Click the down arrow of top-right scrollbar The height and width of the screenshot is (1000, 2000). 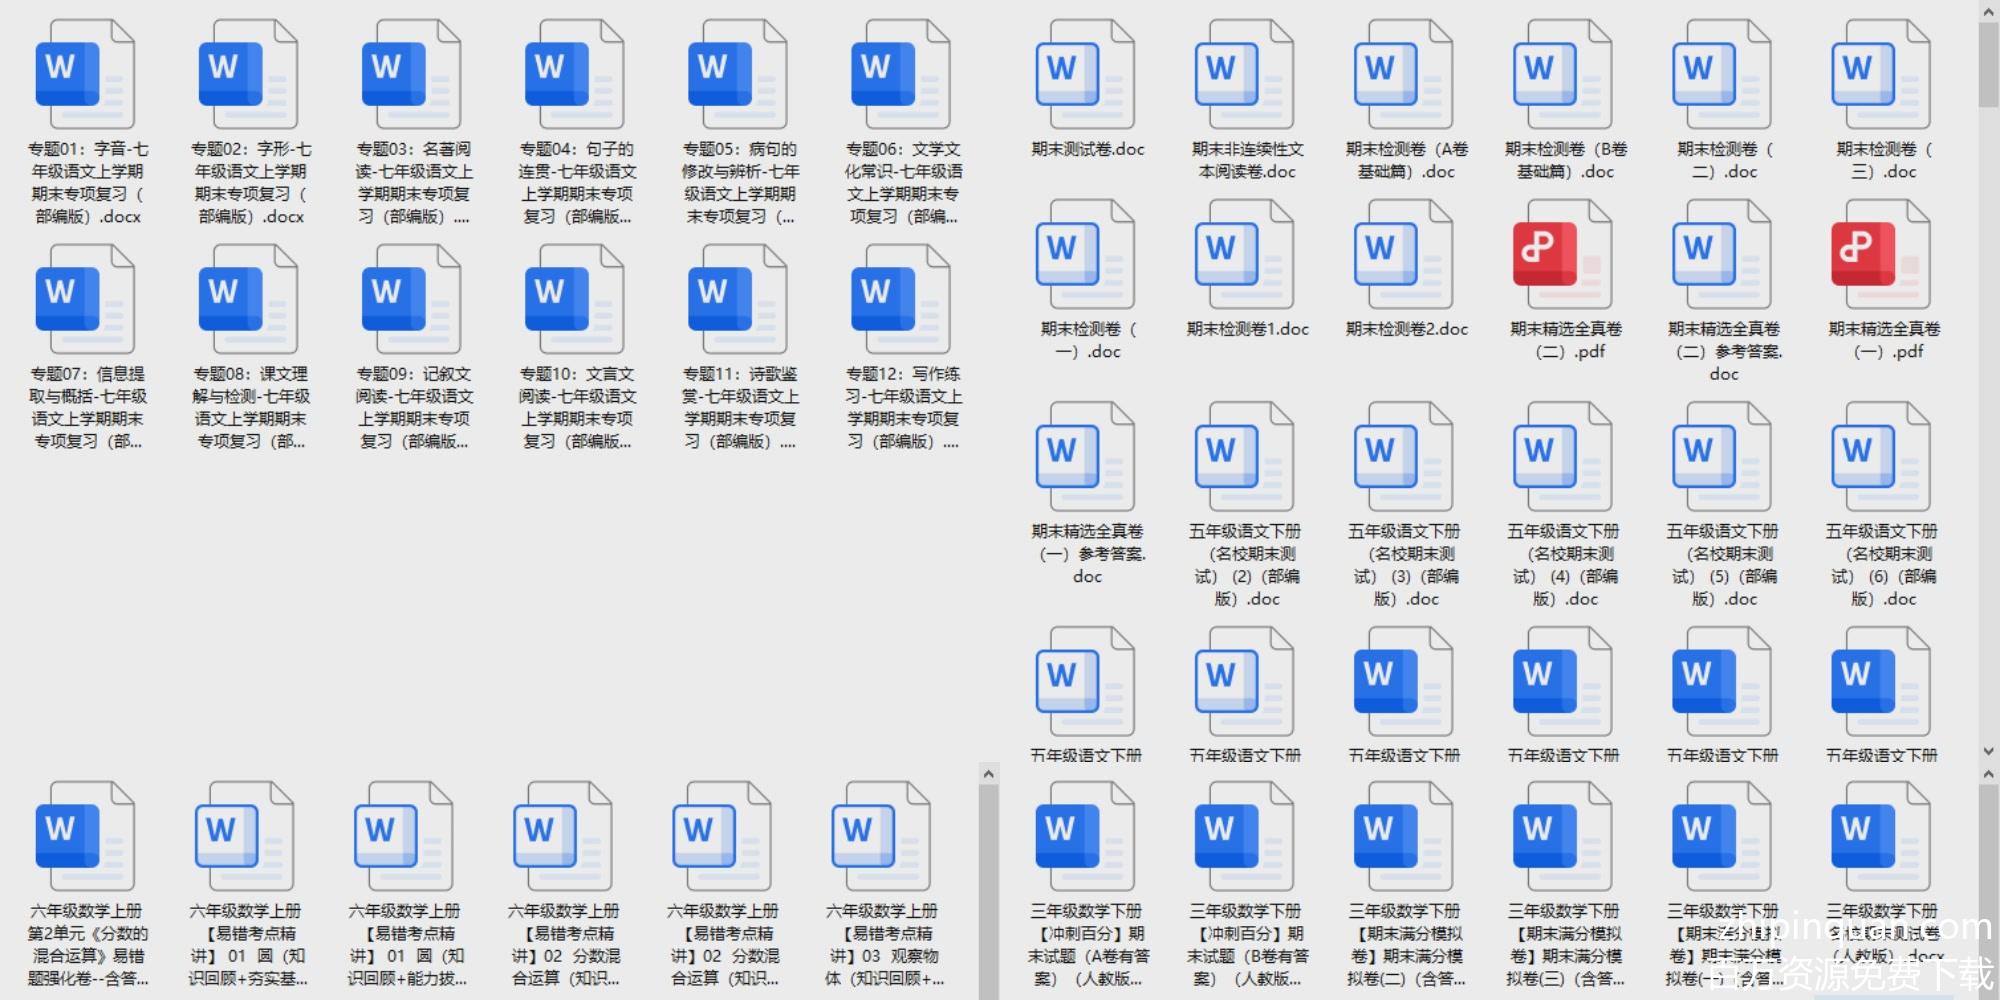[x=1988, y=751]
